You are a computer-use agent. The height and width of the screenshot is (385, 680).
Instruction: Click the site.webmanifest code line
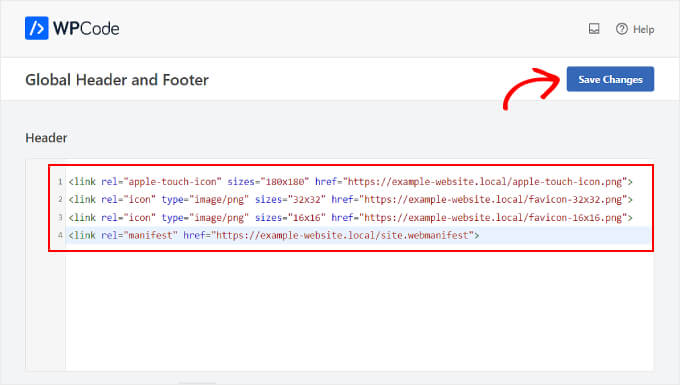(x=274, y=235)
